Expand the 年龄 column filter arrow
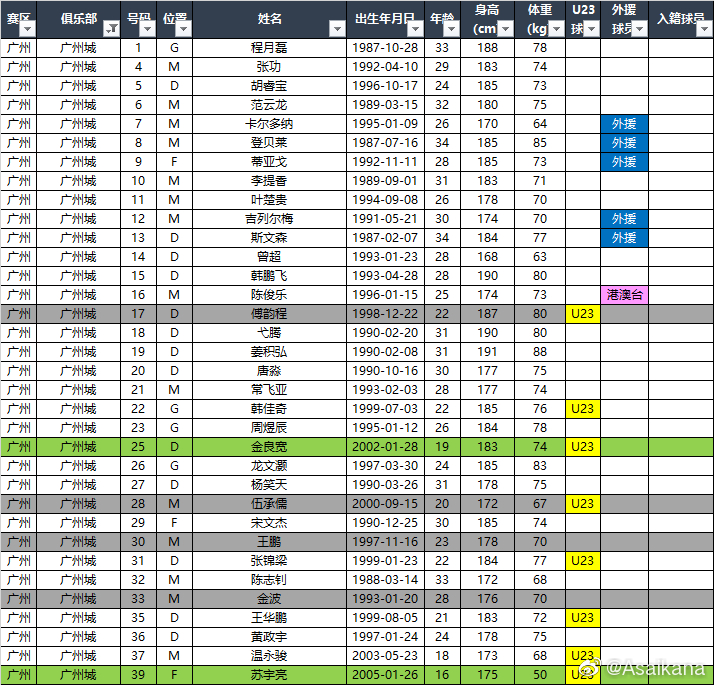The image size is (714, 685). 449,29
